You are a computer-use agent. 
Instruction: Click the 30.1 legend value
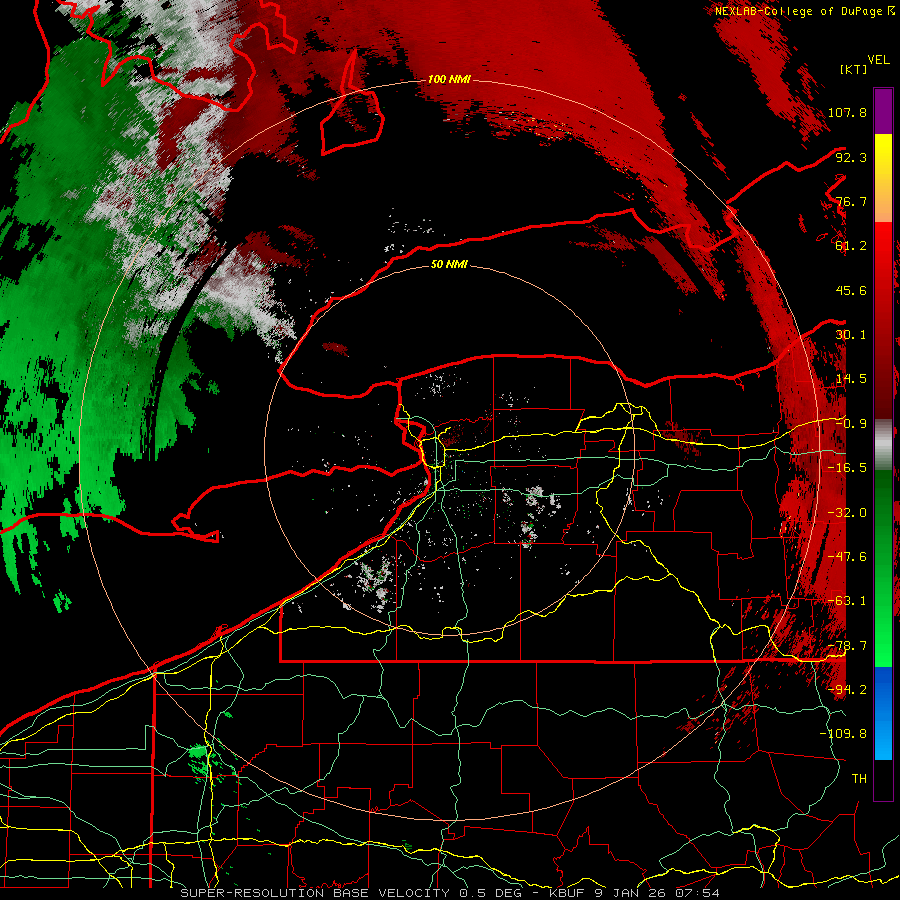pos(851,335)
